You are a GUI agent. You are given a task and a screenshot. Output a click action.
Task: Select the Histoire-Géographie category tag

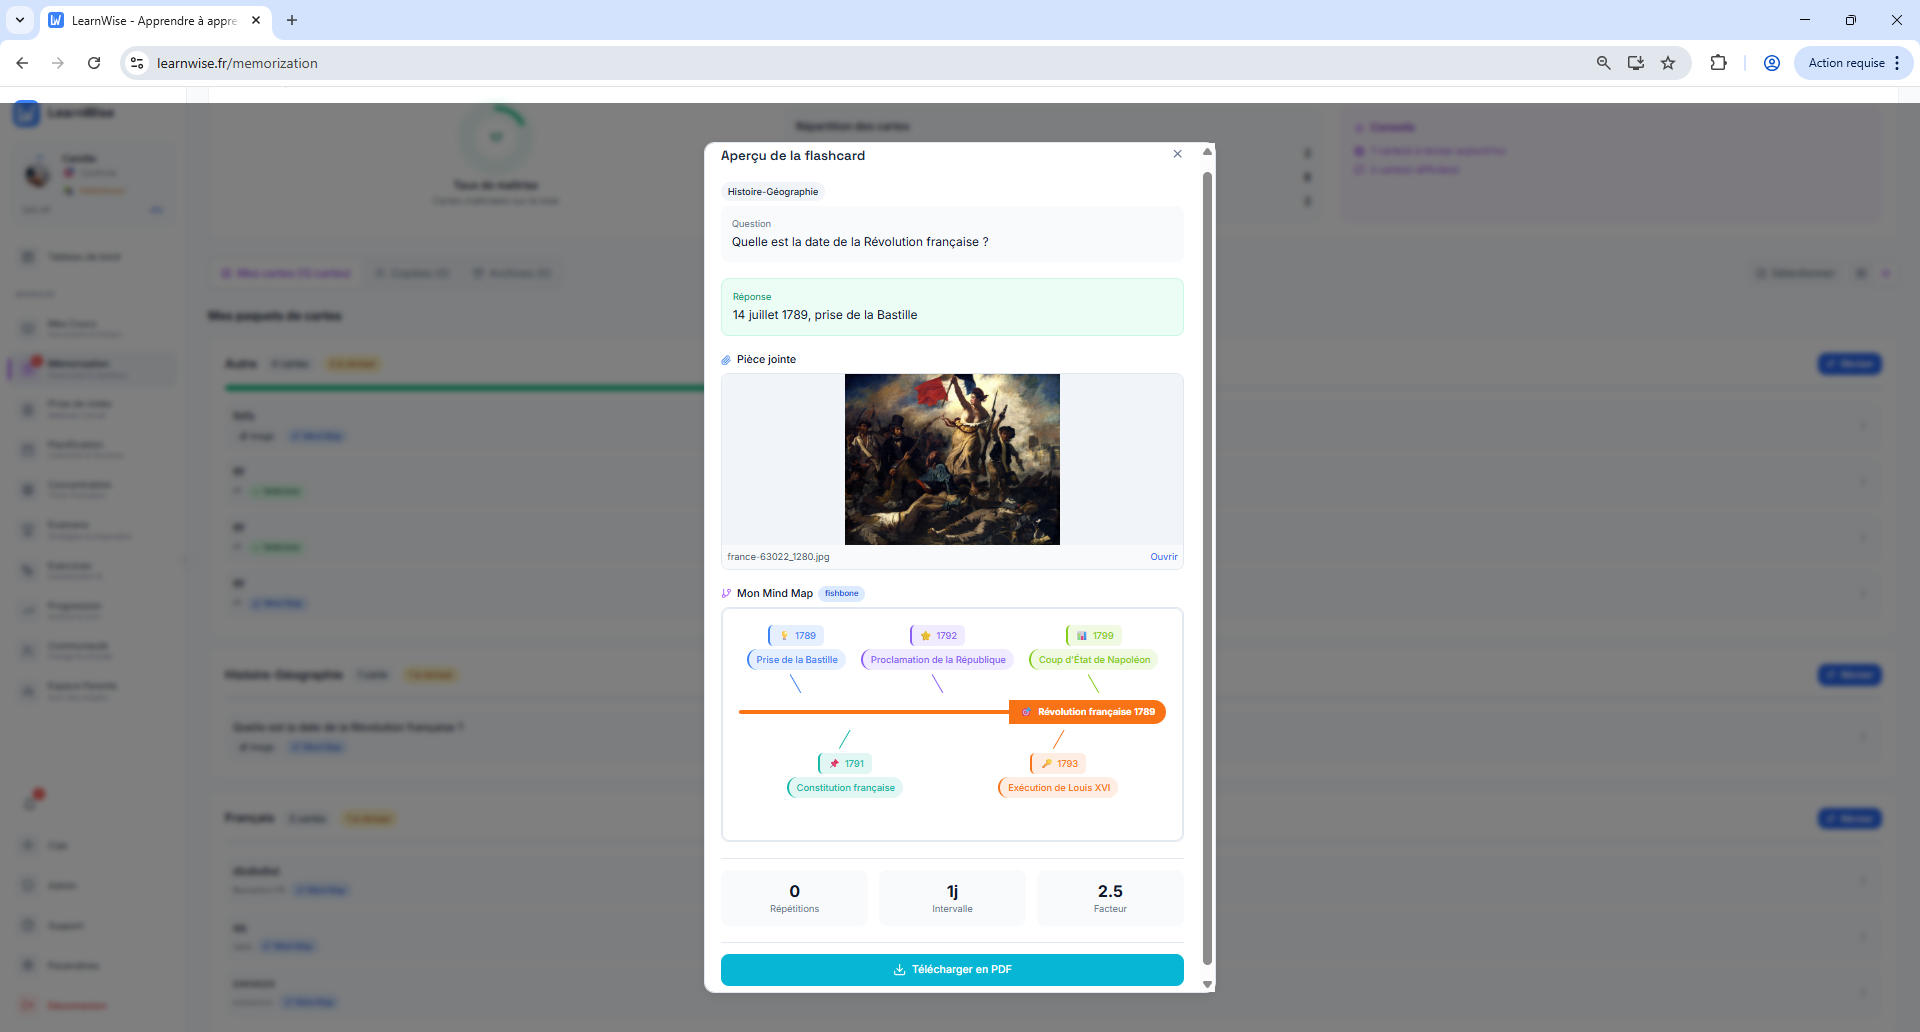pos(772,192)
